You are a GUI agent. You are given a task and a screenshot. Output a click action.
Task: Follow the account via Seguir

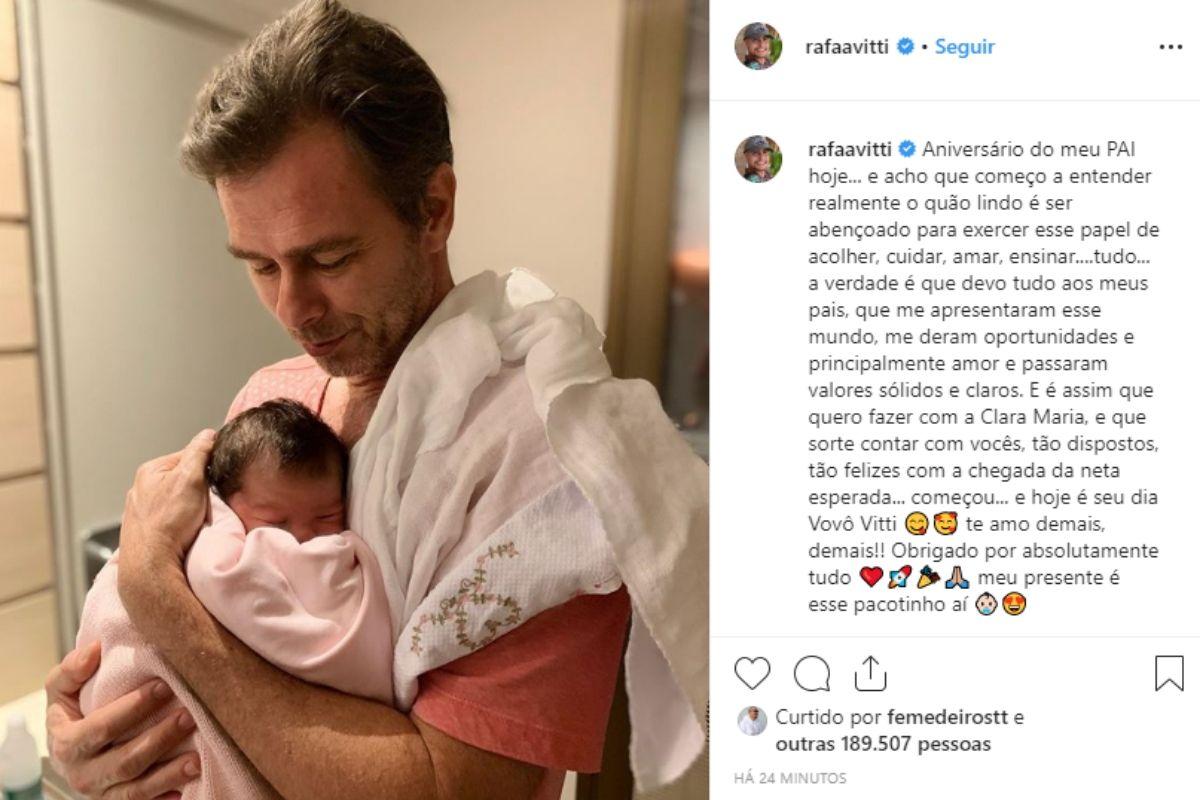964,47
